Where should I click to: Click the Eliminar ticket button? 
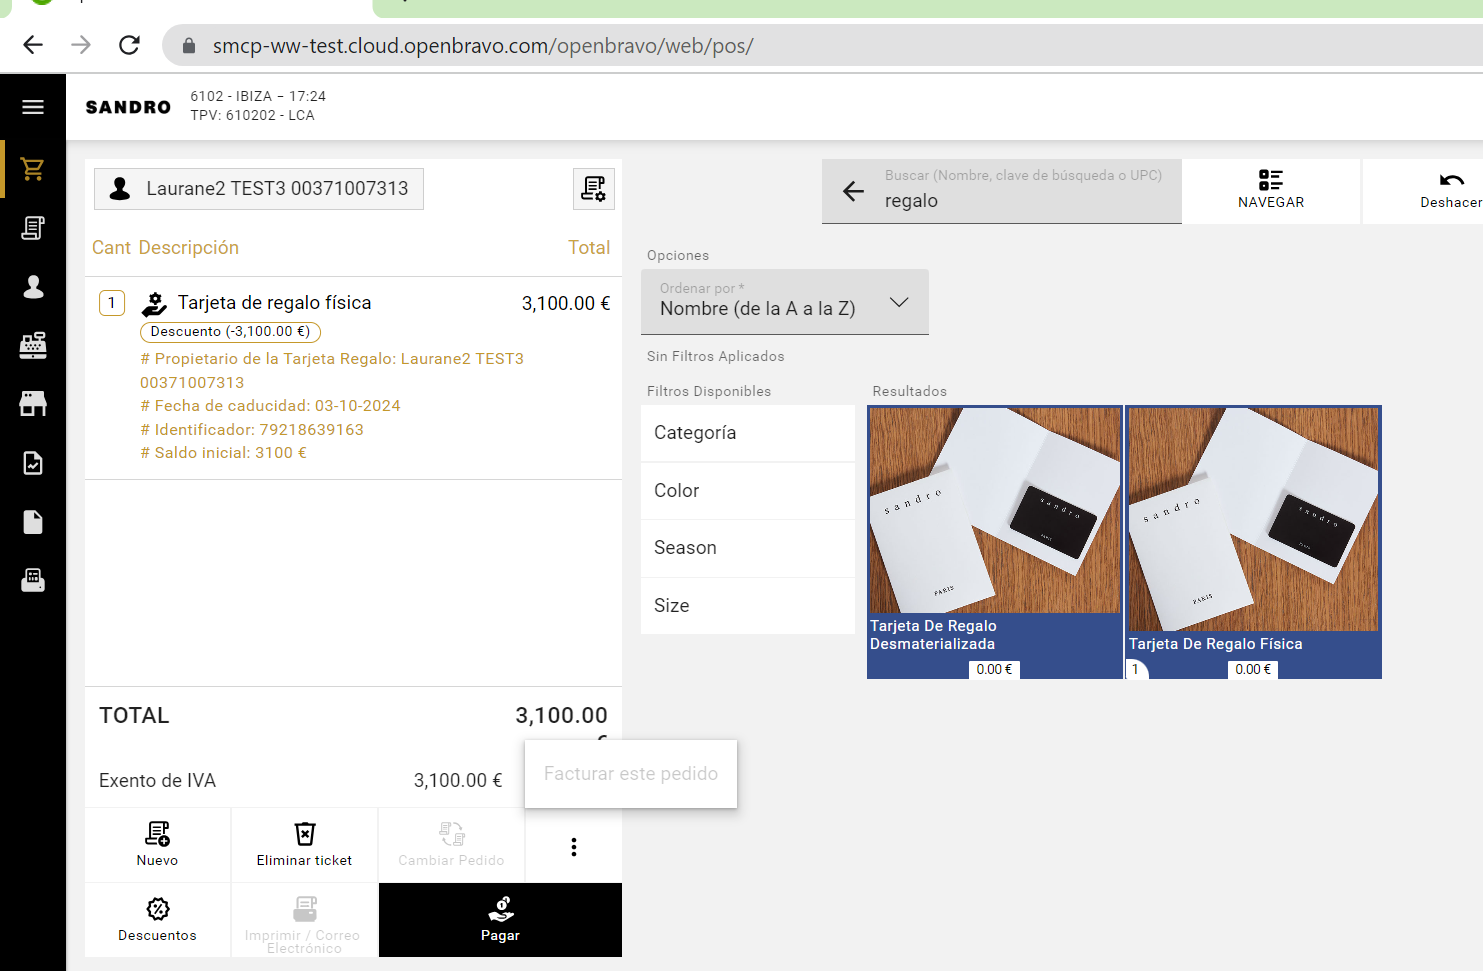304,845
